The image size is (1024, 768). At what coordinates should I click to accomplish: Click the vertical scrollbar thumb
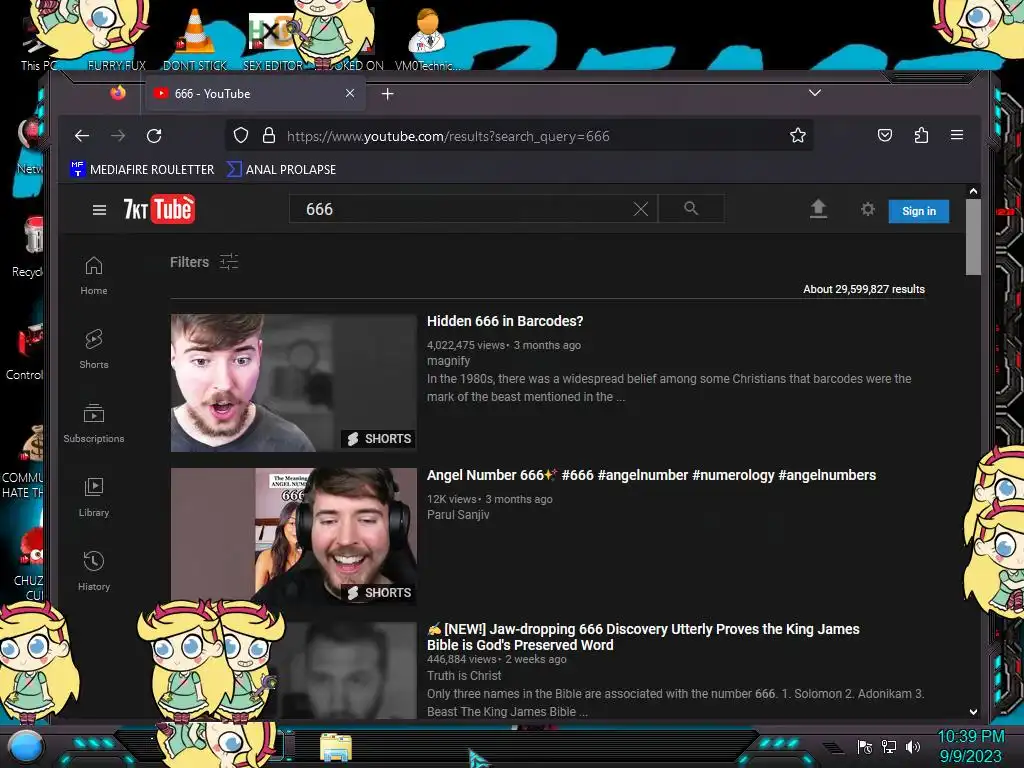(x=973, y=237)
